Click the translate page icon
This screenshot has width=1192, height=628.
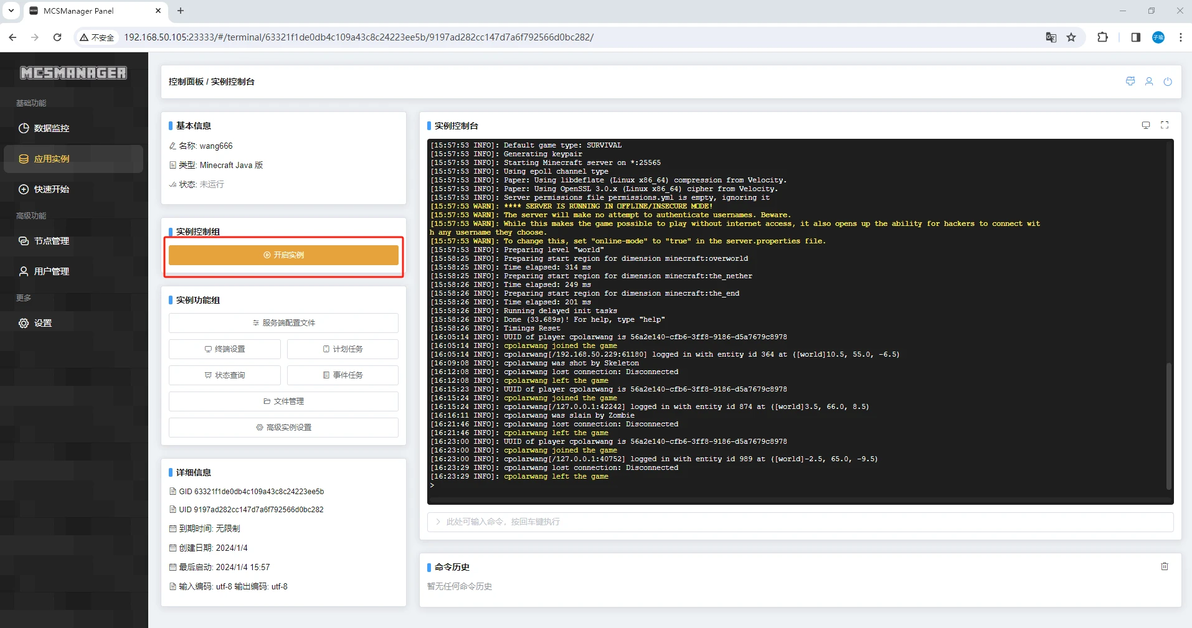click(1051, 37)
